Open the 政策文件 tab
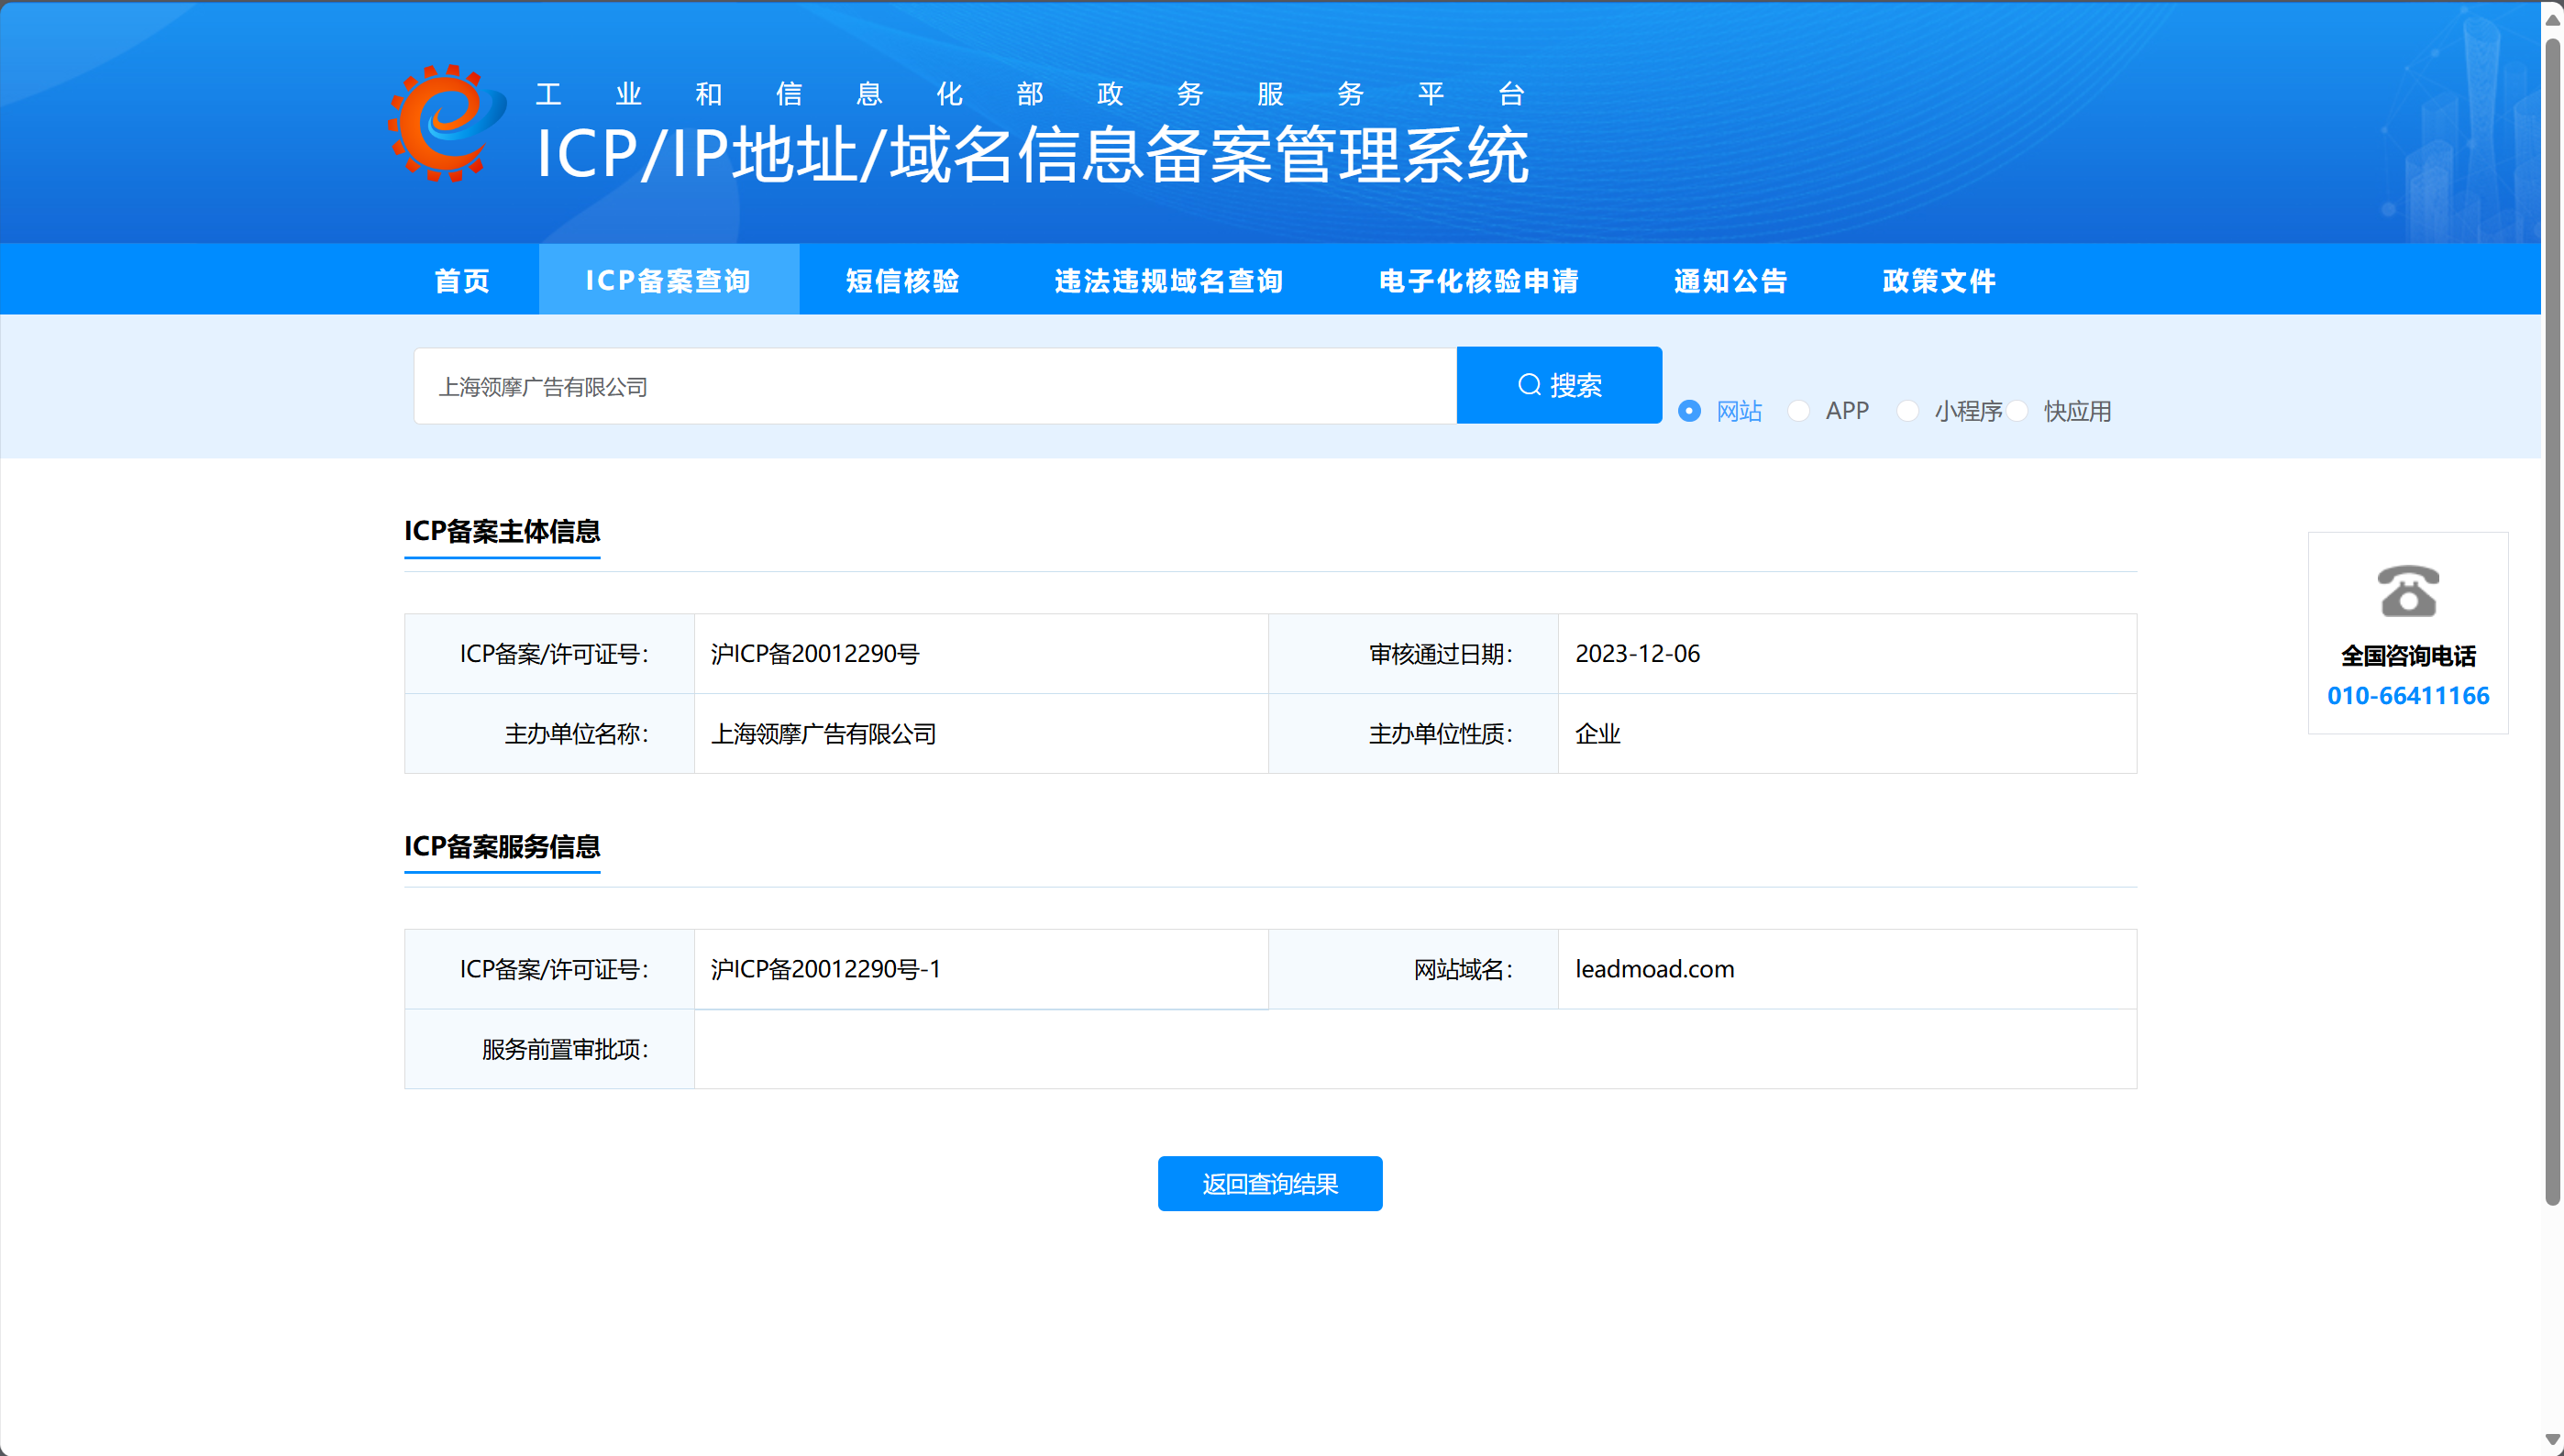Screen dimensions: 2564x1456 (x=1939, y=280)
